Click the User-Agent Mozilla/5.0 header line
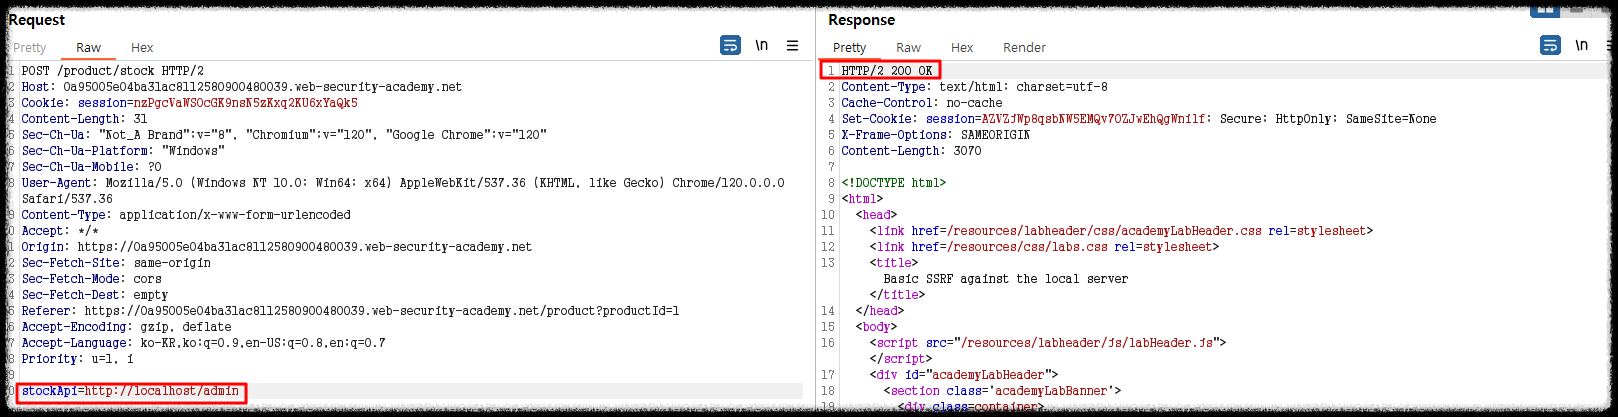Screen dimensions: 1618x417 point(403,183)
